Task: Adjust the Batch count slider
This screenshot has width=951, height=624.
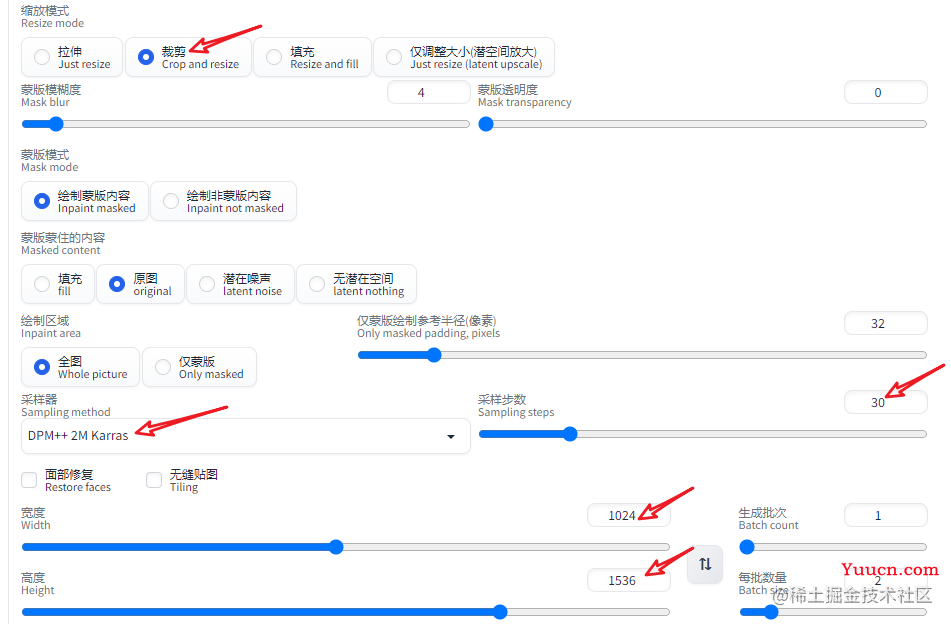Action: click(x=833, y=547)
